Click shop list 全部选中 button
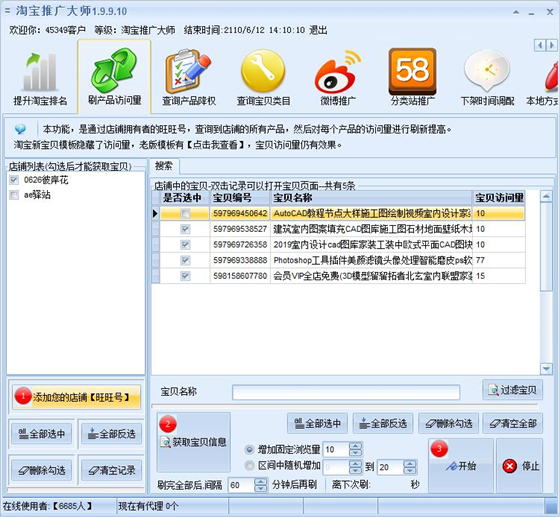560x517 pixels. coord(42,434)
